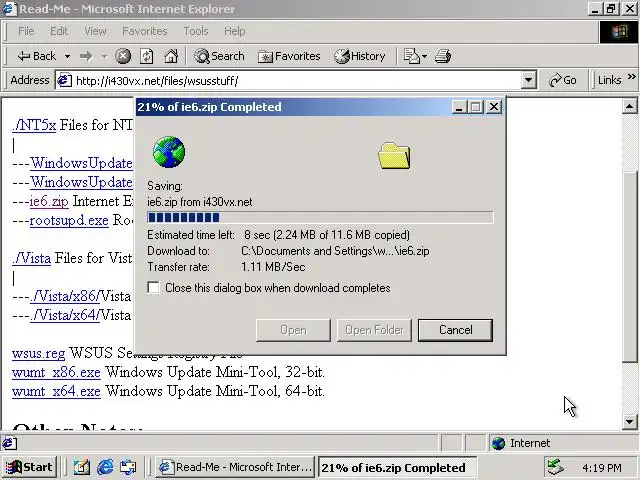Launch Internet Explorer from Quick Launch
This screenshot has width=640, height=480.
pyautogui.click(x=105, y=467)
